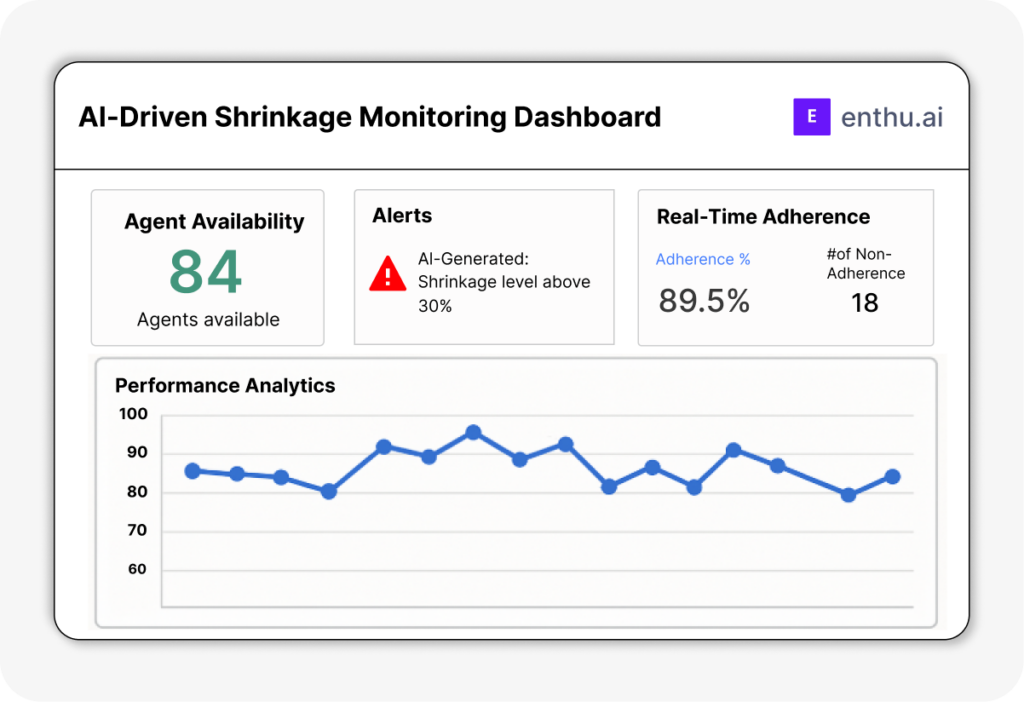Open the Agent Availability panel

(207, 266)
